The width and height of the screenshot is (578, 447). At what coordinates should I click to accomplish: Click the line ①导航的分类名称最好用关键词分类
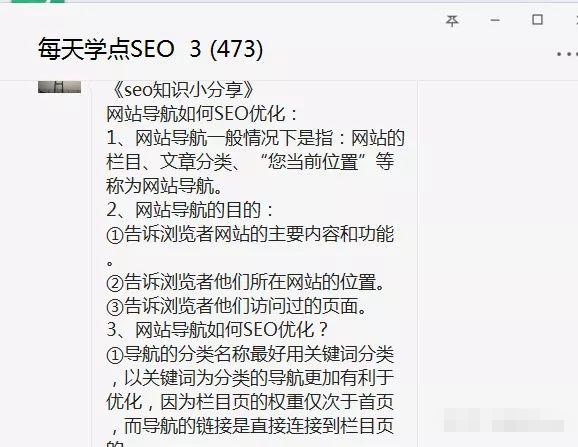point(250,355)
